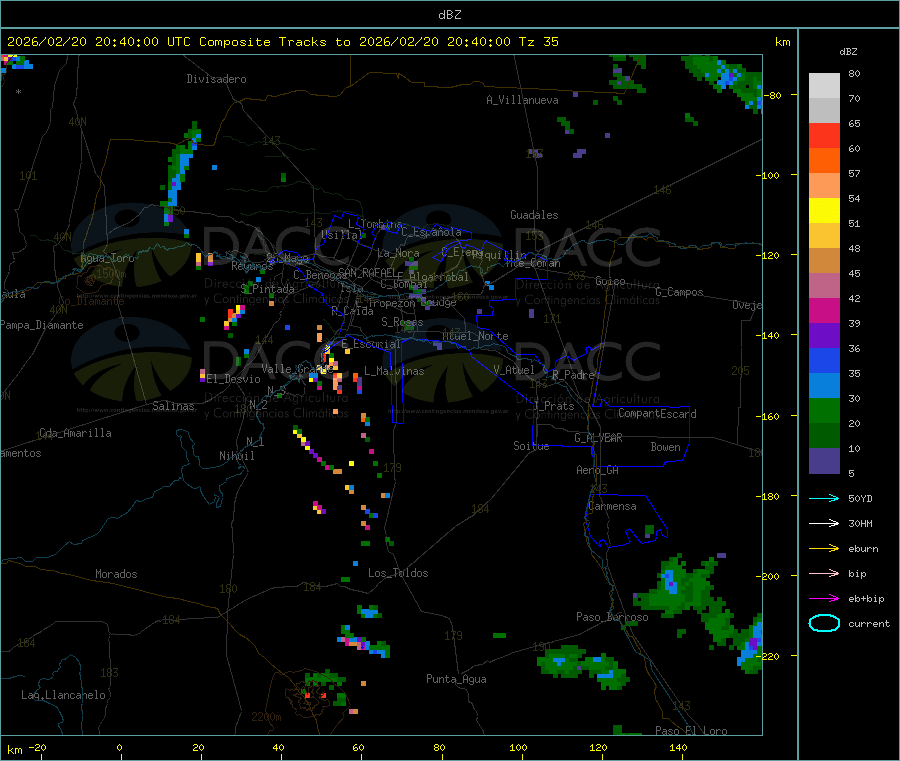This screenshot has height=761, width=900.
Task: Click the Divisadero map label
Action: click(216, 79)
